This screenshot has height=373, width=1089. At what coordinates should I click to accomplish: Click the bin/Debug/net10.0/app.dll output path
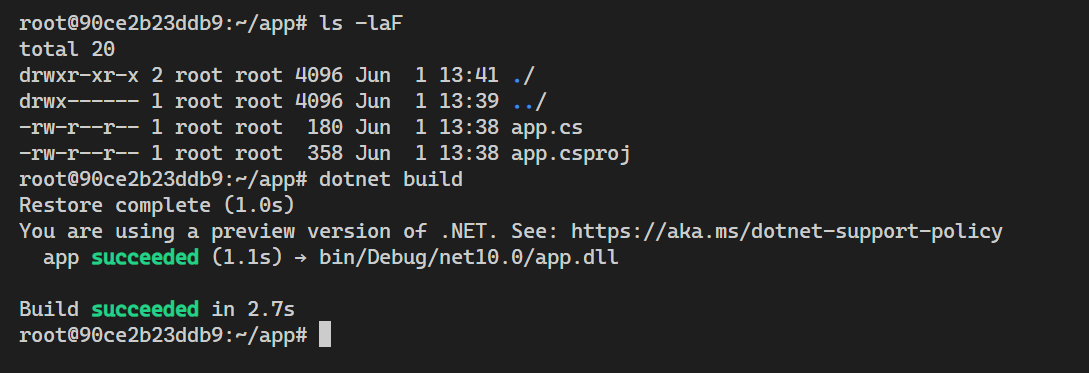(469, 258)
